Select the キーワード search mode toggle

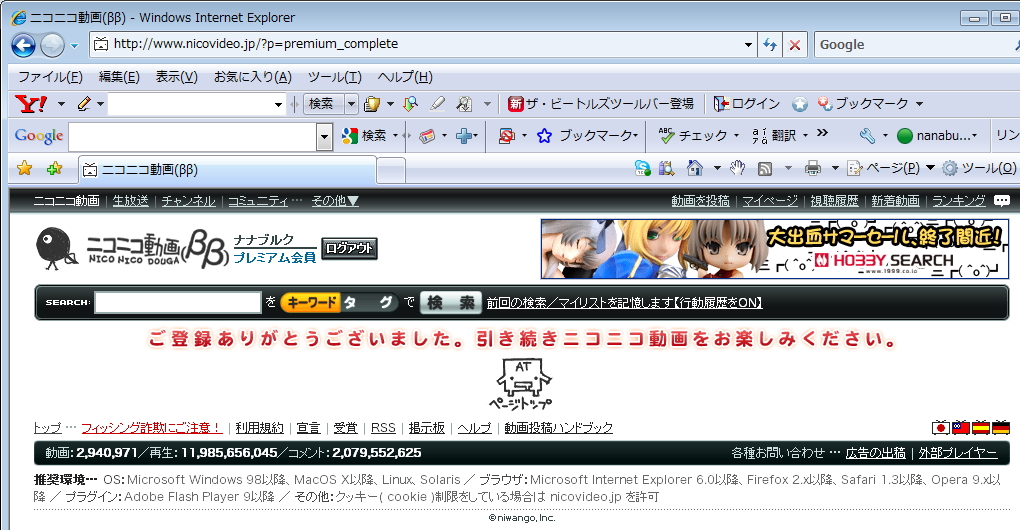310,302
